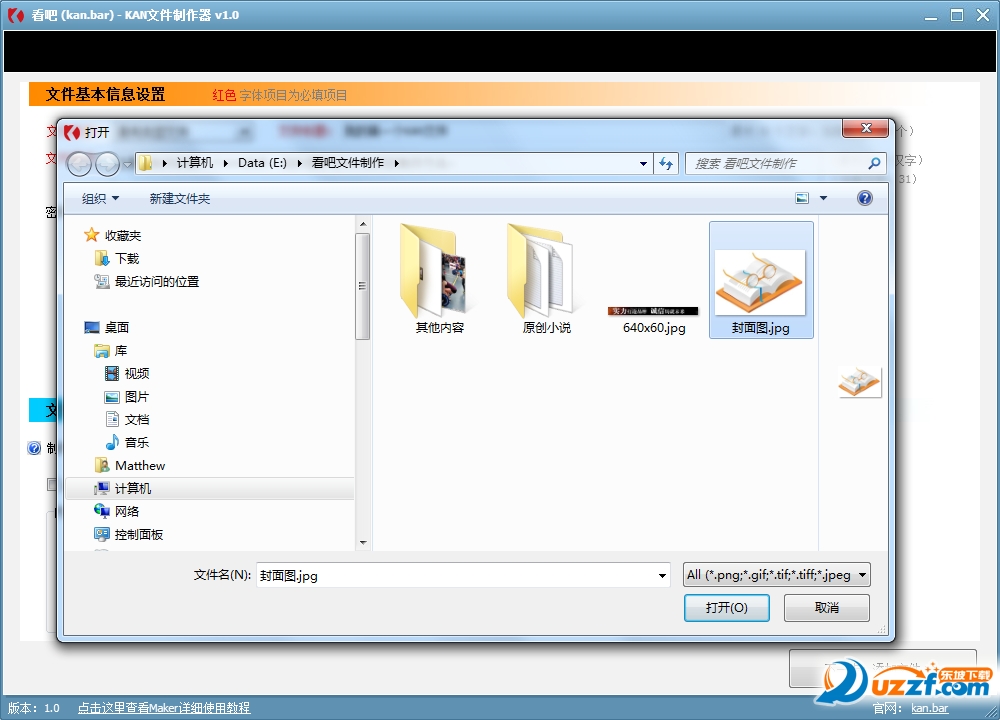Select the 原创小说 folder
This screenshot has height=720, width=1000.
click(x=547, y=279)
